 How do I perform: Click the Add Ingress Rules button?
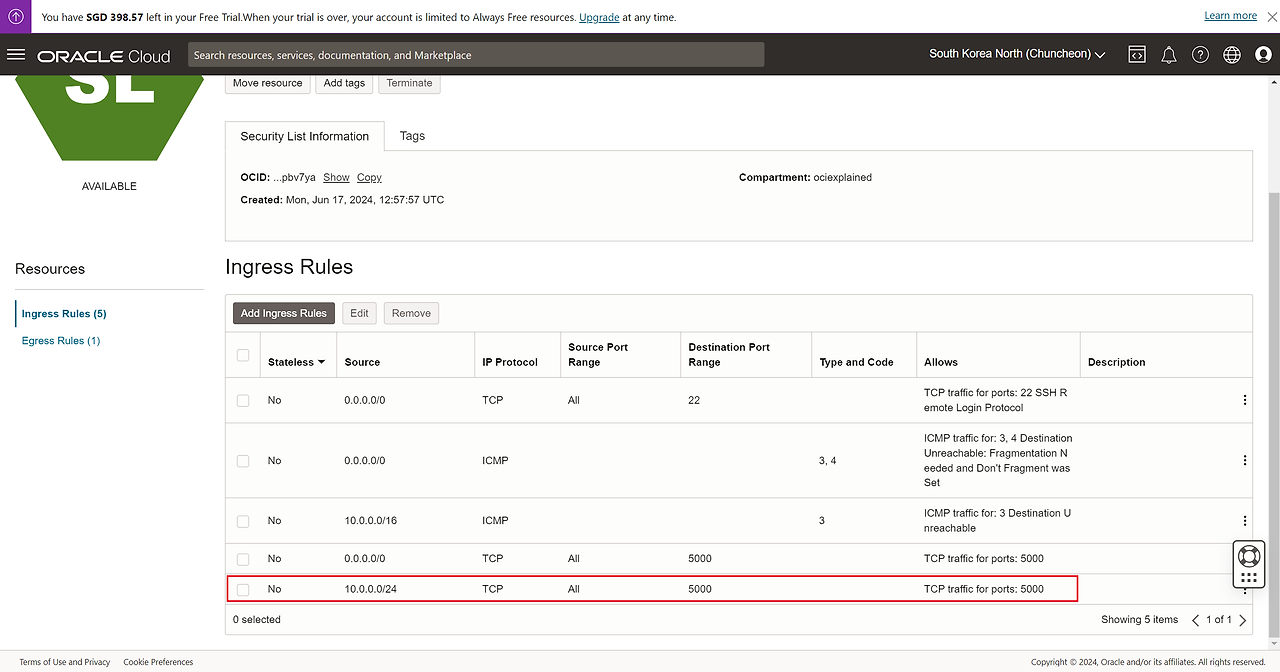(284, 313)
